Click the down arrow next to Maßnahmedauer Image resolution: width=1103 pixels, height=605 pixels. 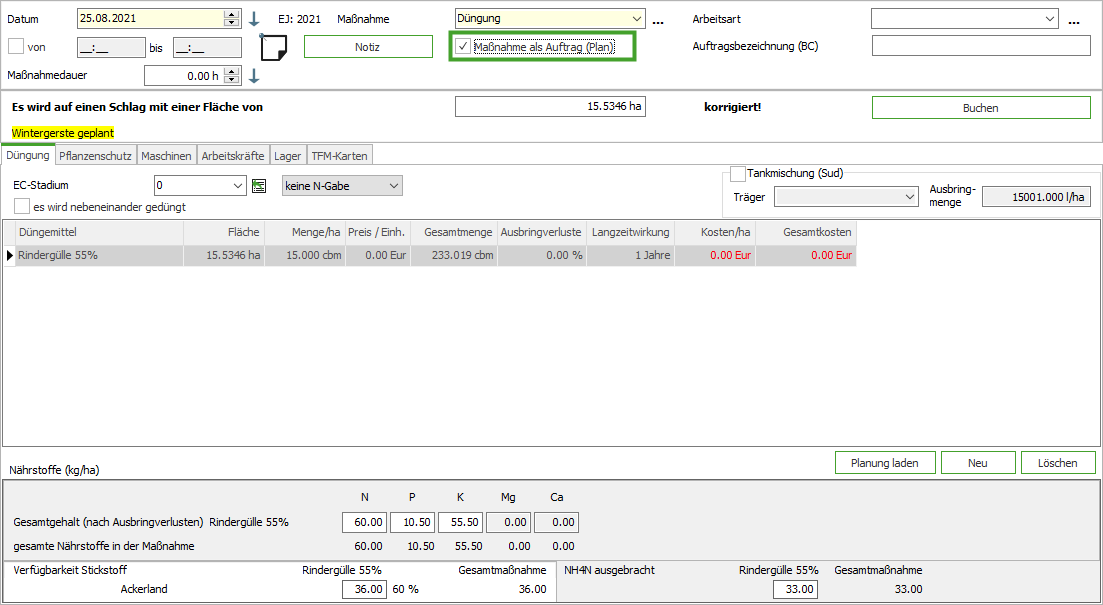pos(254,76)
